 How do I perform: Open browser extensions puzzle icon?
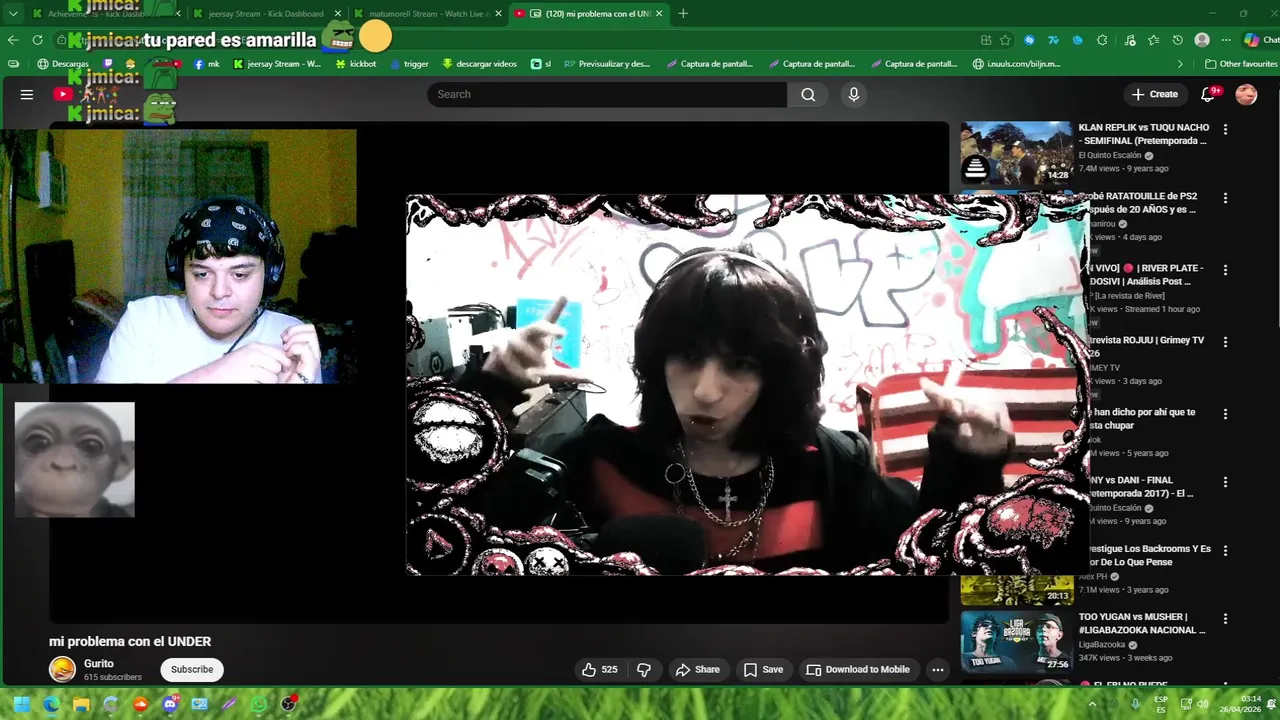[1102, 40]
